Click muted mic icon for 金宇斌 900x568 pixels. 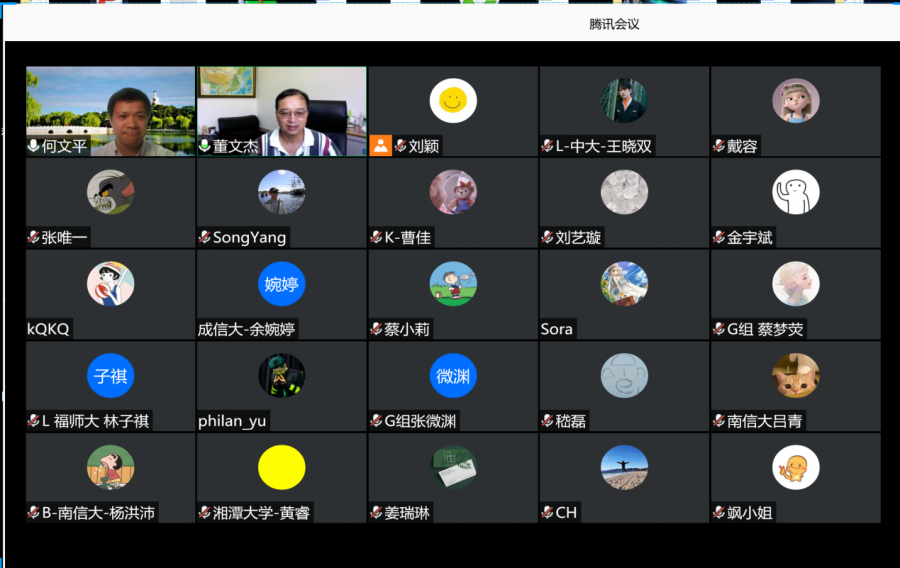click(718, 238)
